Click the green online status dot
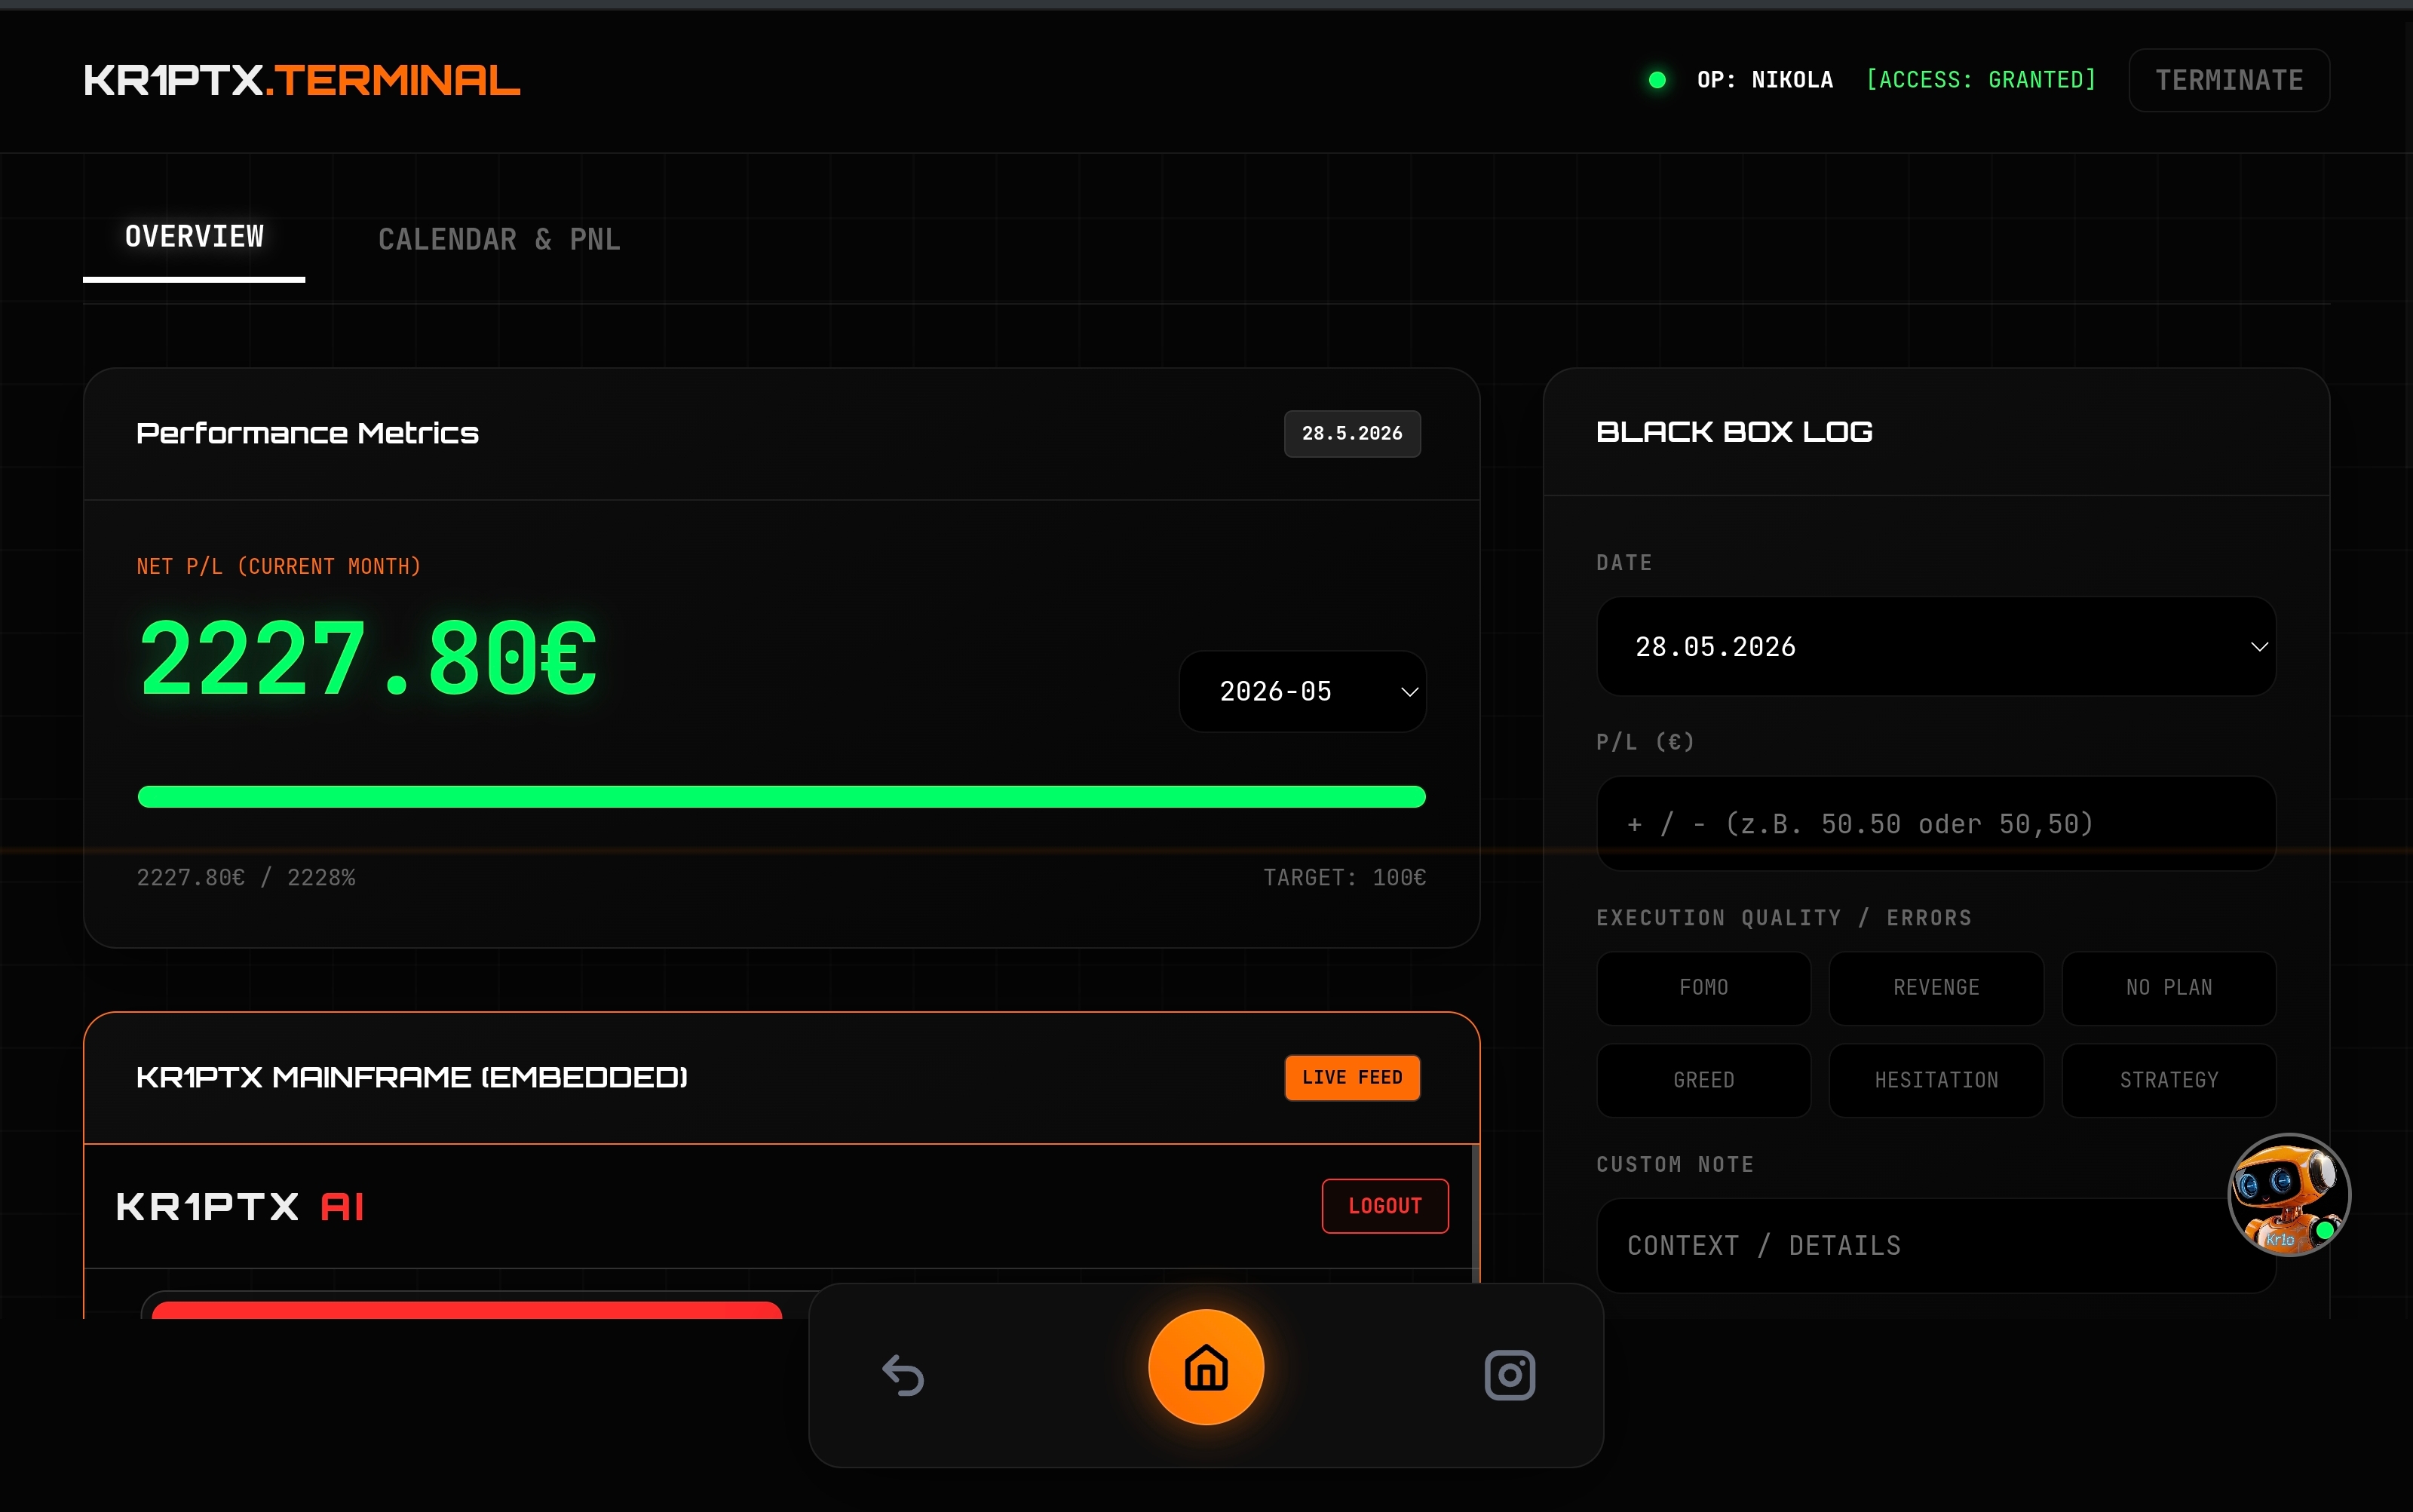 point(1657,80)
